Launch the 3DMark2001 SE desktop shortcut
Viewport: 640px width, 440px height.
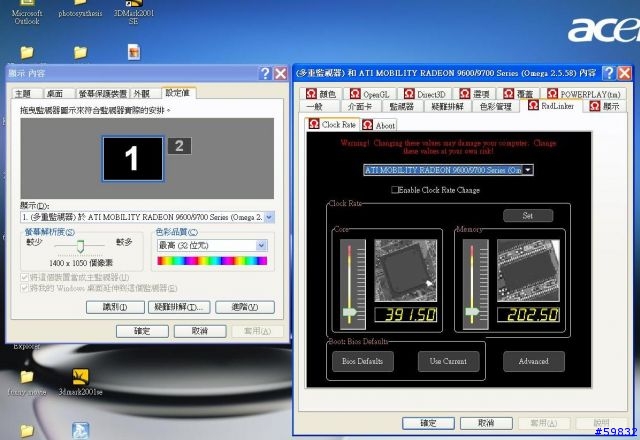133,13
